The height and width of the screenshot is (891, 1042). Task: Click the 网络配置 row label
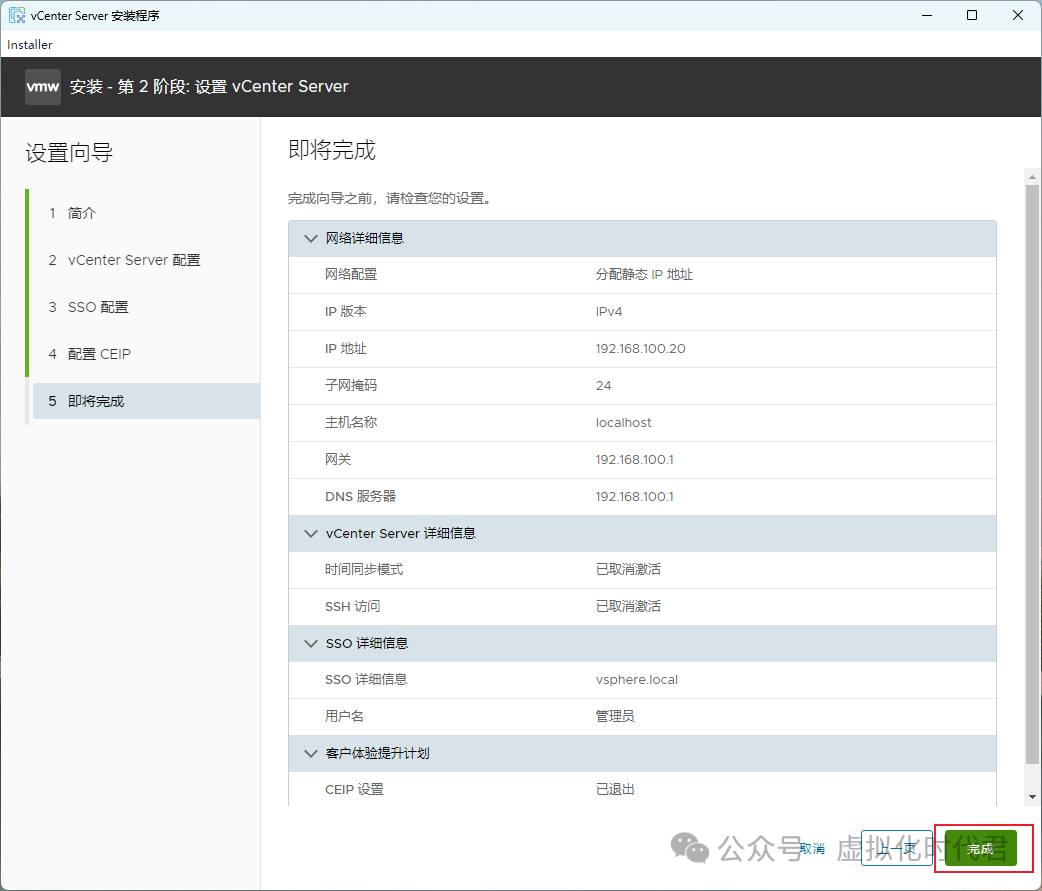pos(351,275)
